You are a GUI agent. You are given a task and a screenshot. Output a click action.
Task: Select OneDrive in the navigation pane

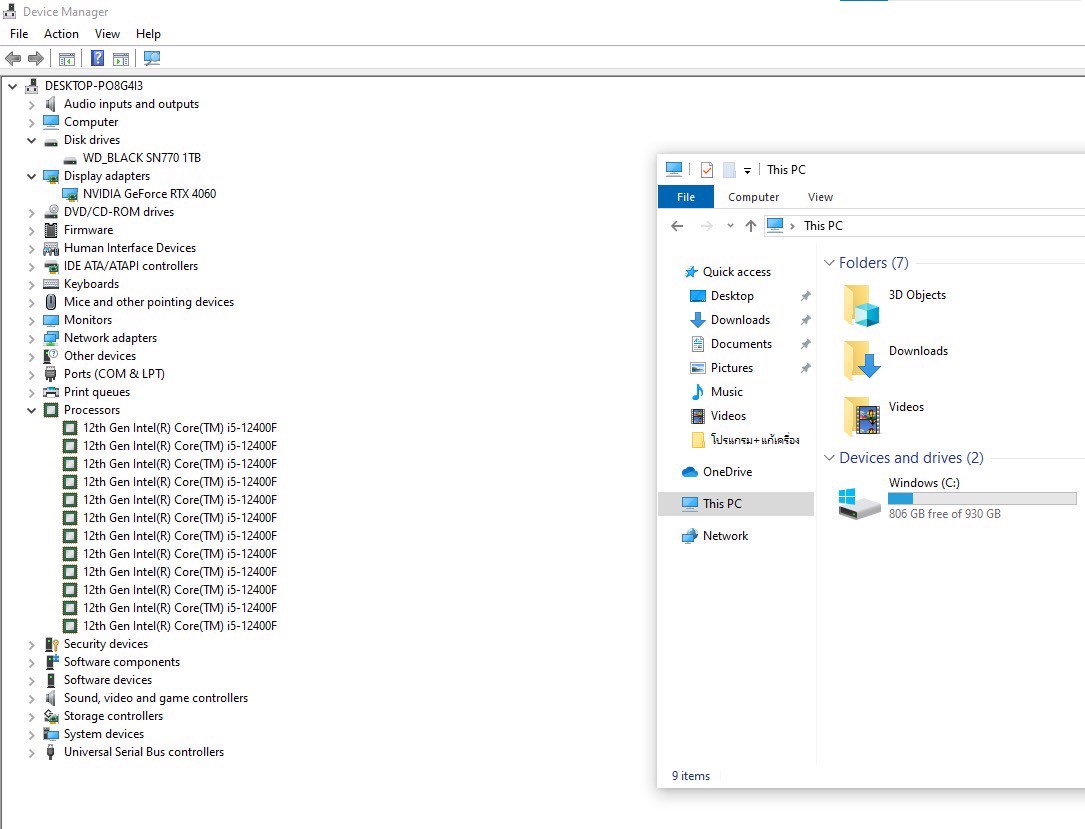click(727, 472)
